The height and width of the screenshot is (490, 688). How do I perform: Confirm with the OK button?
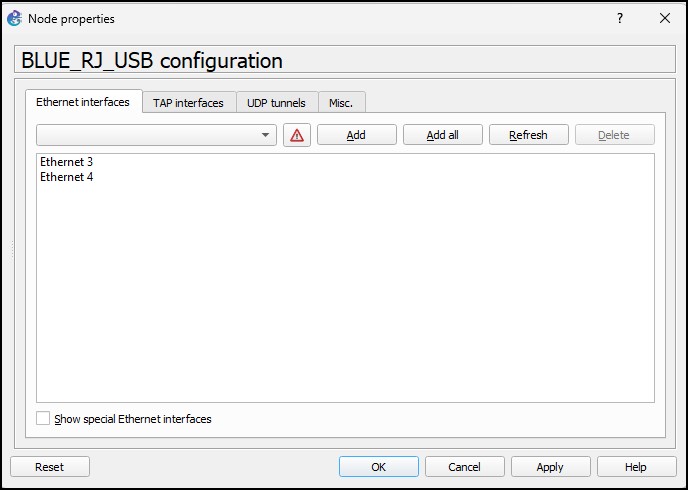[378, 466]
